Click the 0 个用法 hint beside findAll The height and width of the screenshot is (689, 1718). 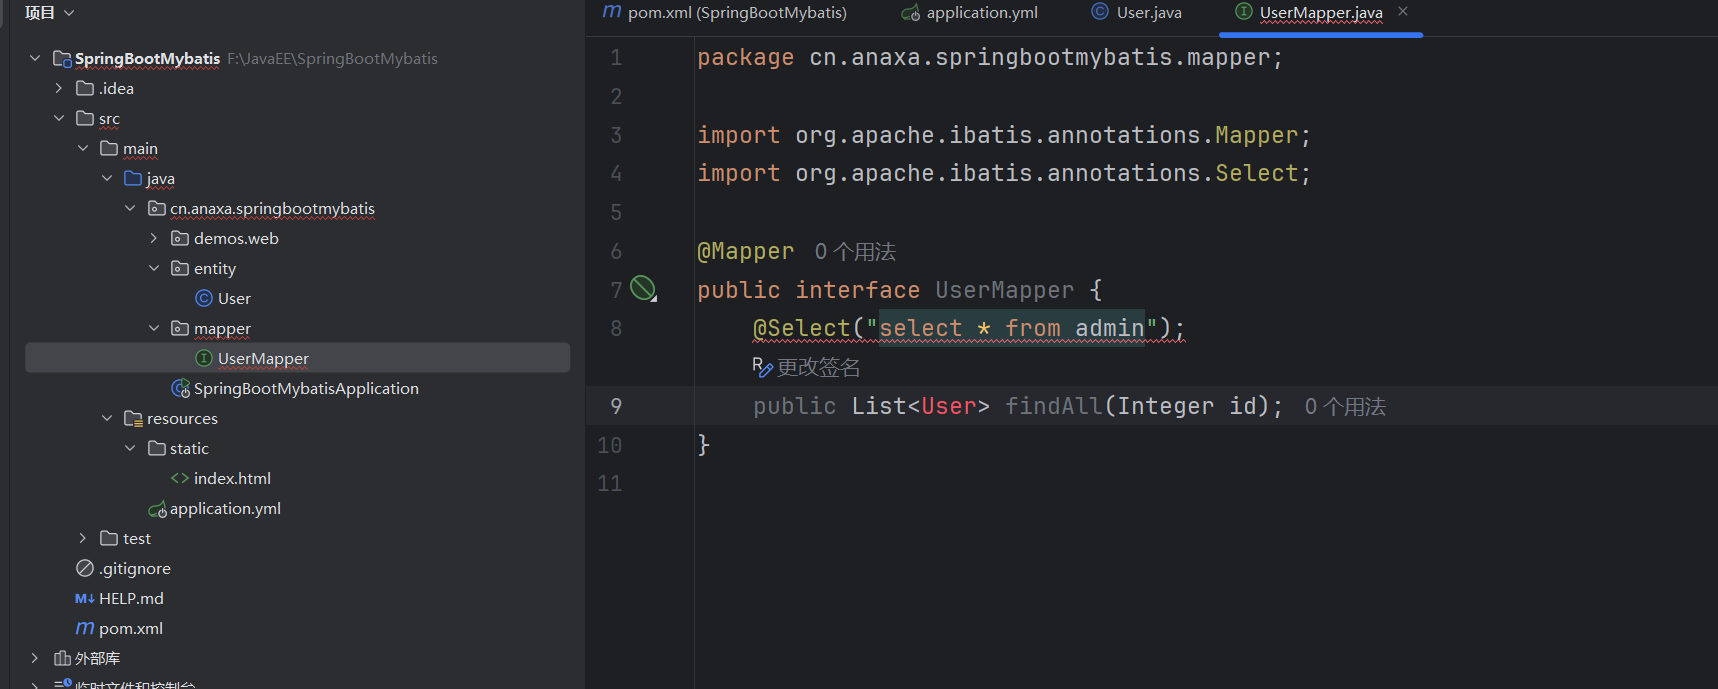[1345, 407]
